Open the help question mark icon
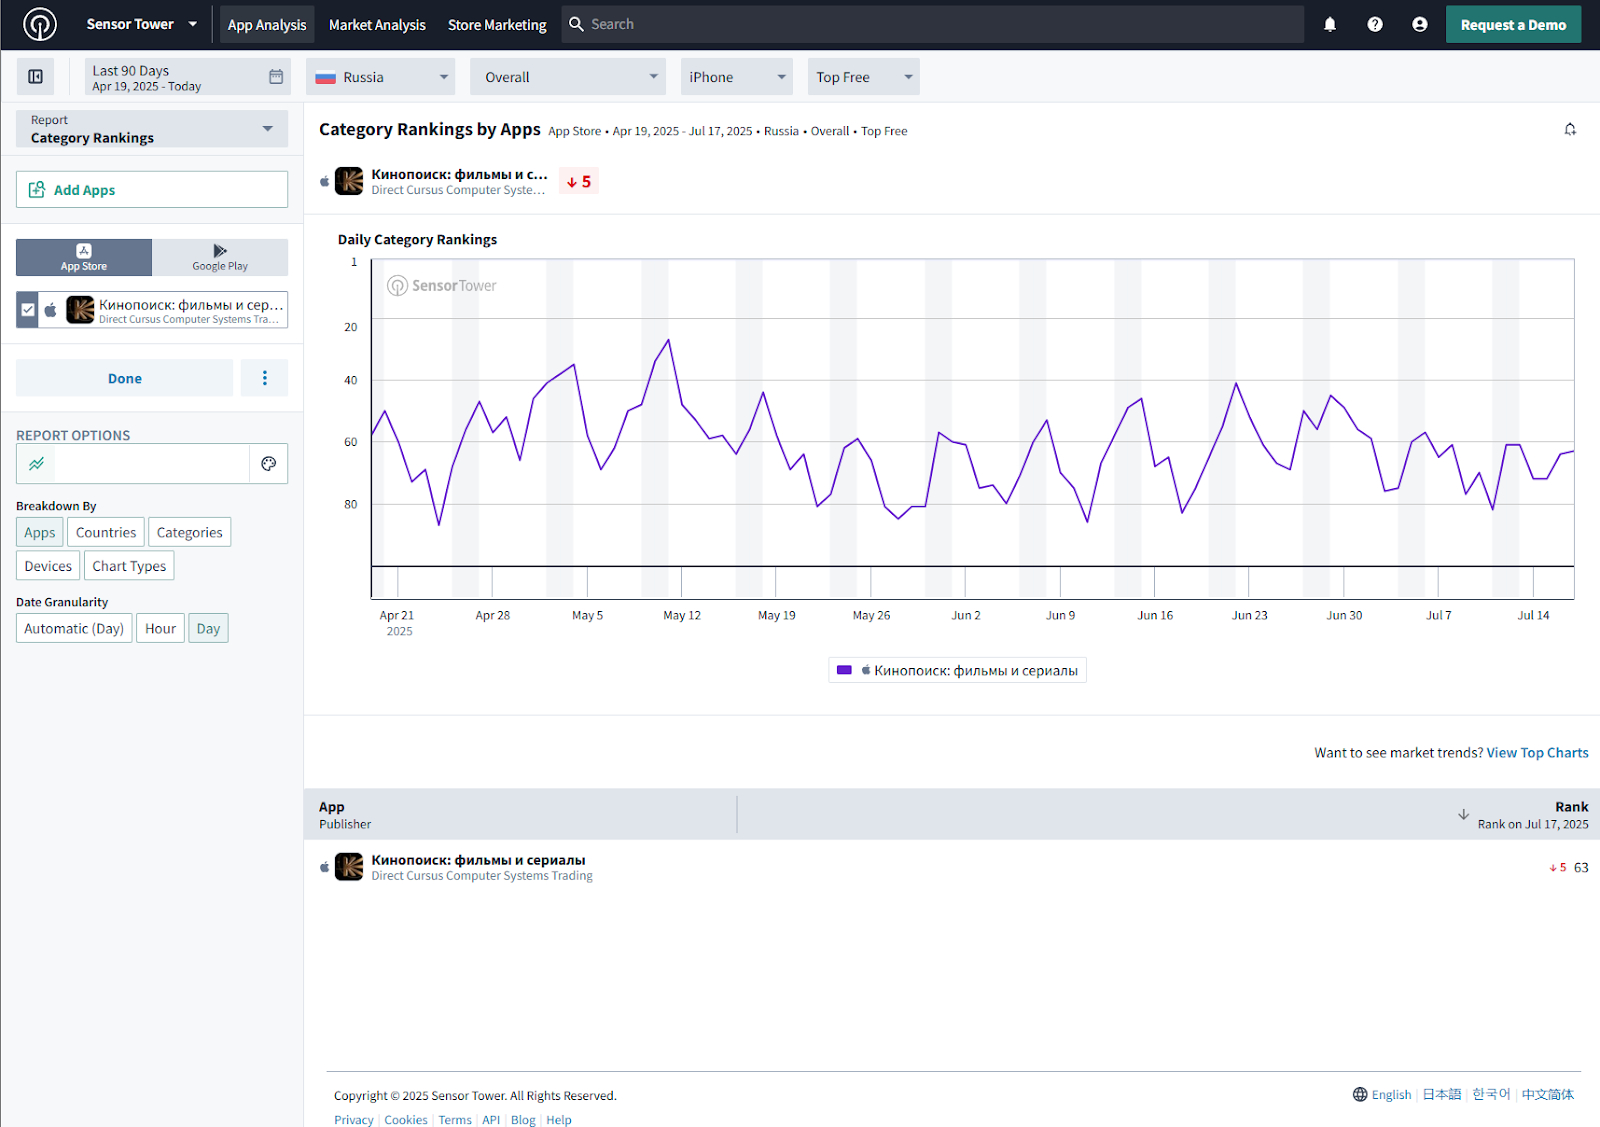The height and width of the screenshot is (1127, 1600). [1375, 25]
